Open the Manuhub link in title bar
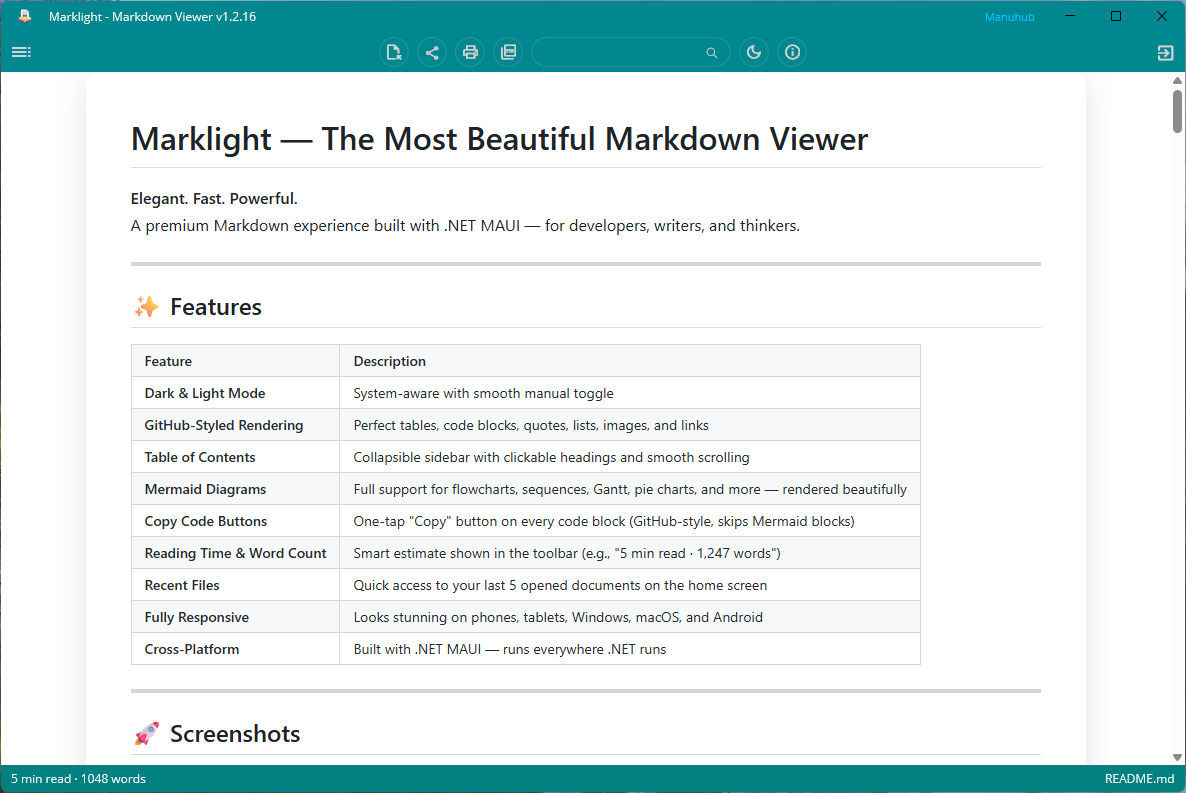The width and height of the screenshot is (1186, 793). point(1009,17)
